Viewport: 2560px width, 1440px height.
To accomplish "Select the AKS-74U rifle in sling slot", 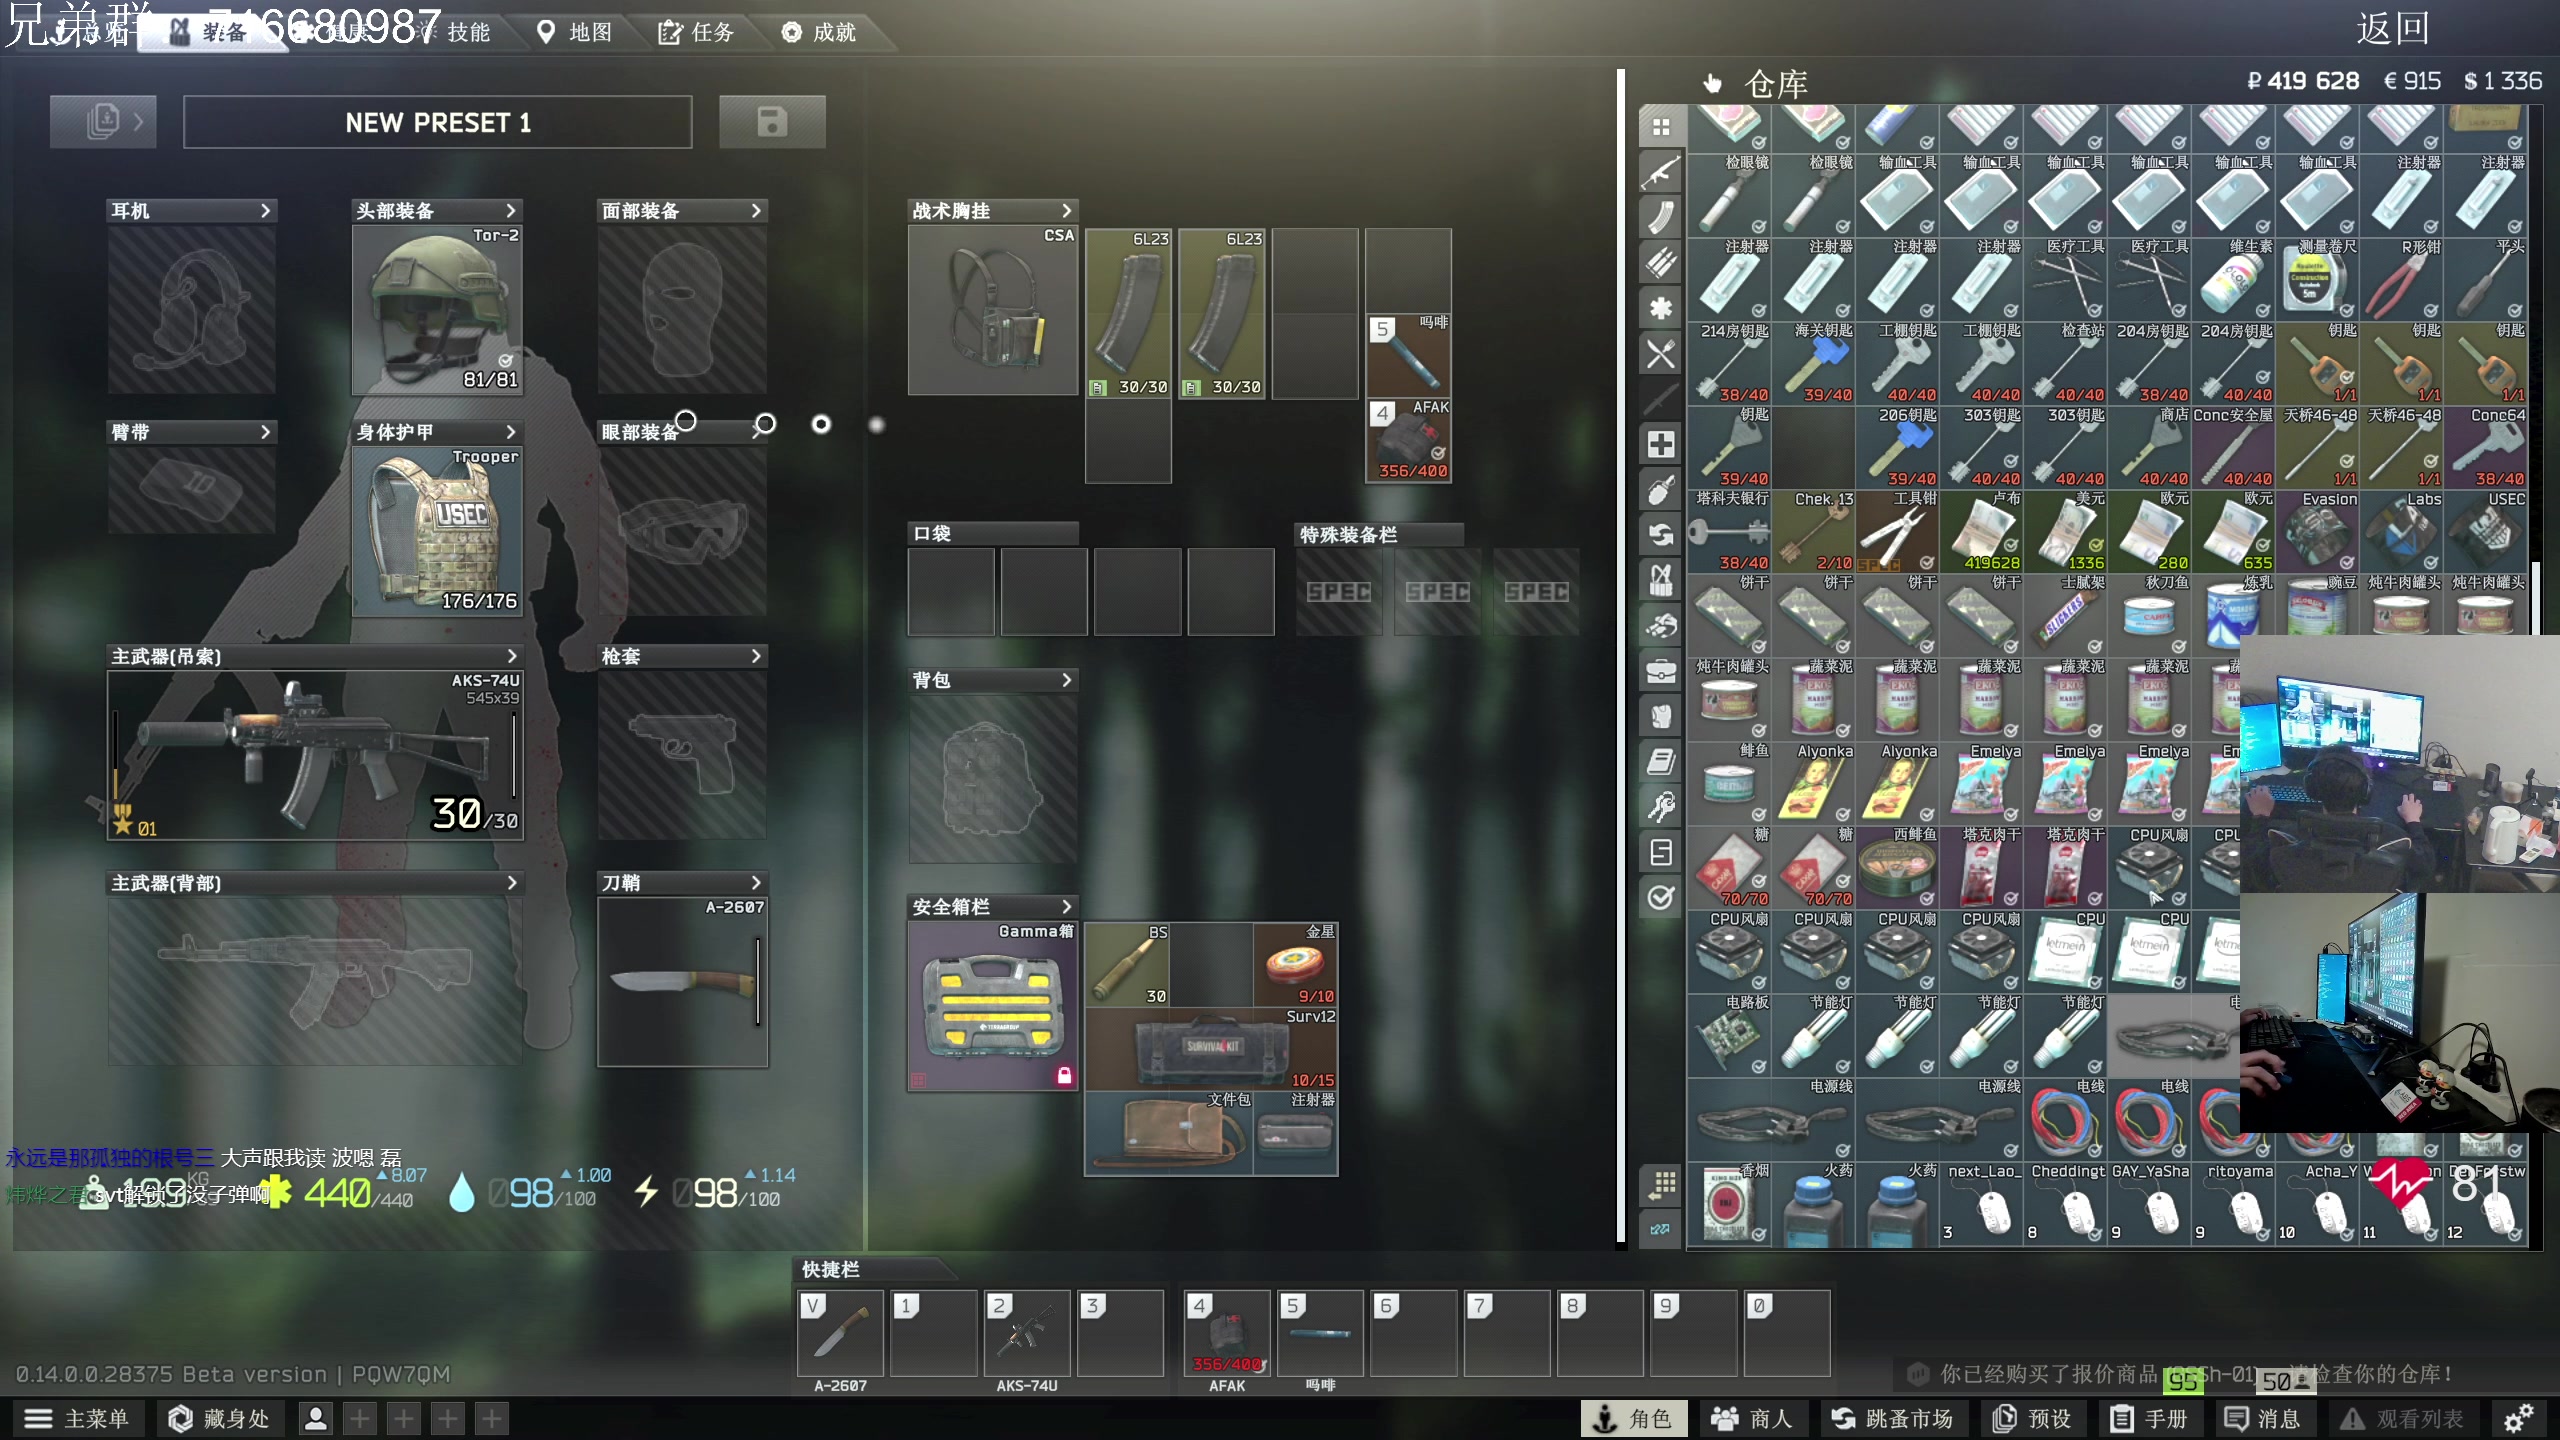I will [315, 755].
